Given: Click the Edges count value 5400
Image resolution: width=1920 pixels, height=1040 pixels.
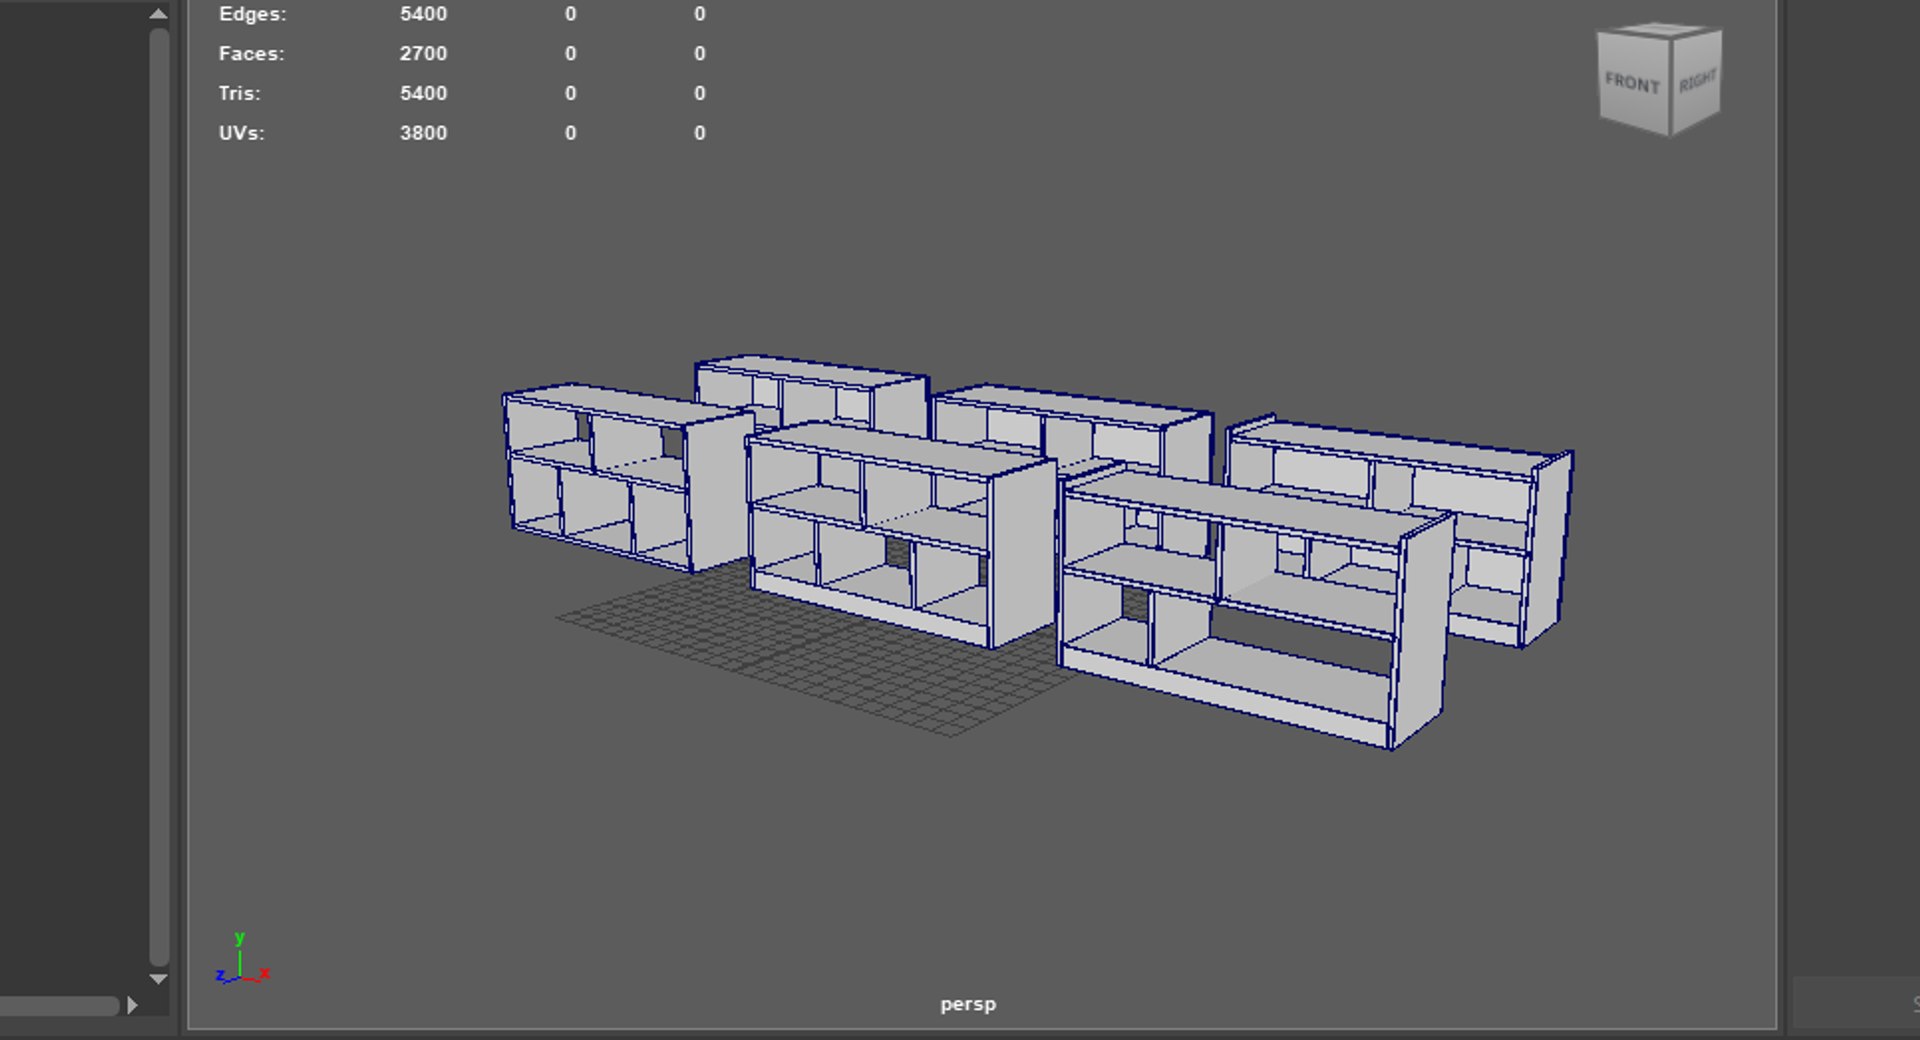Looking at the screenshot, I should pos(423,14).
